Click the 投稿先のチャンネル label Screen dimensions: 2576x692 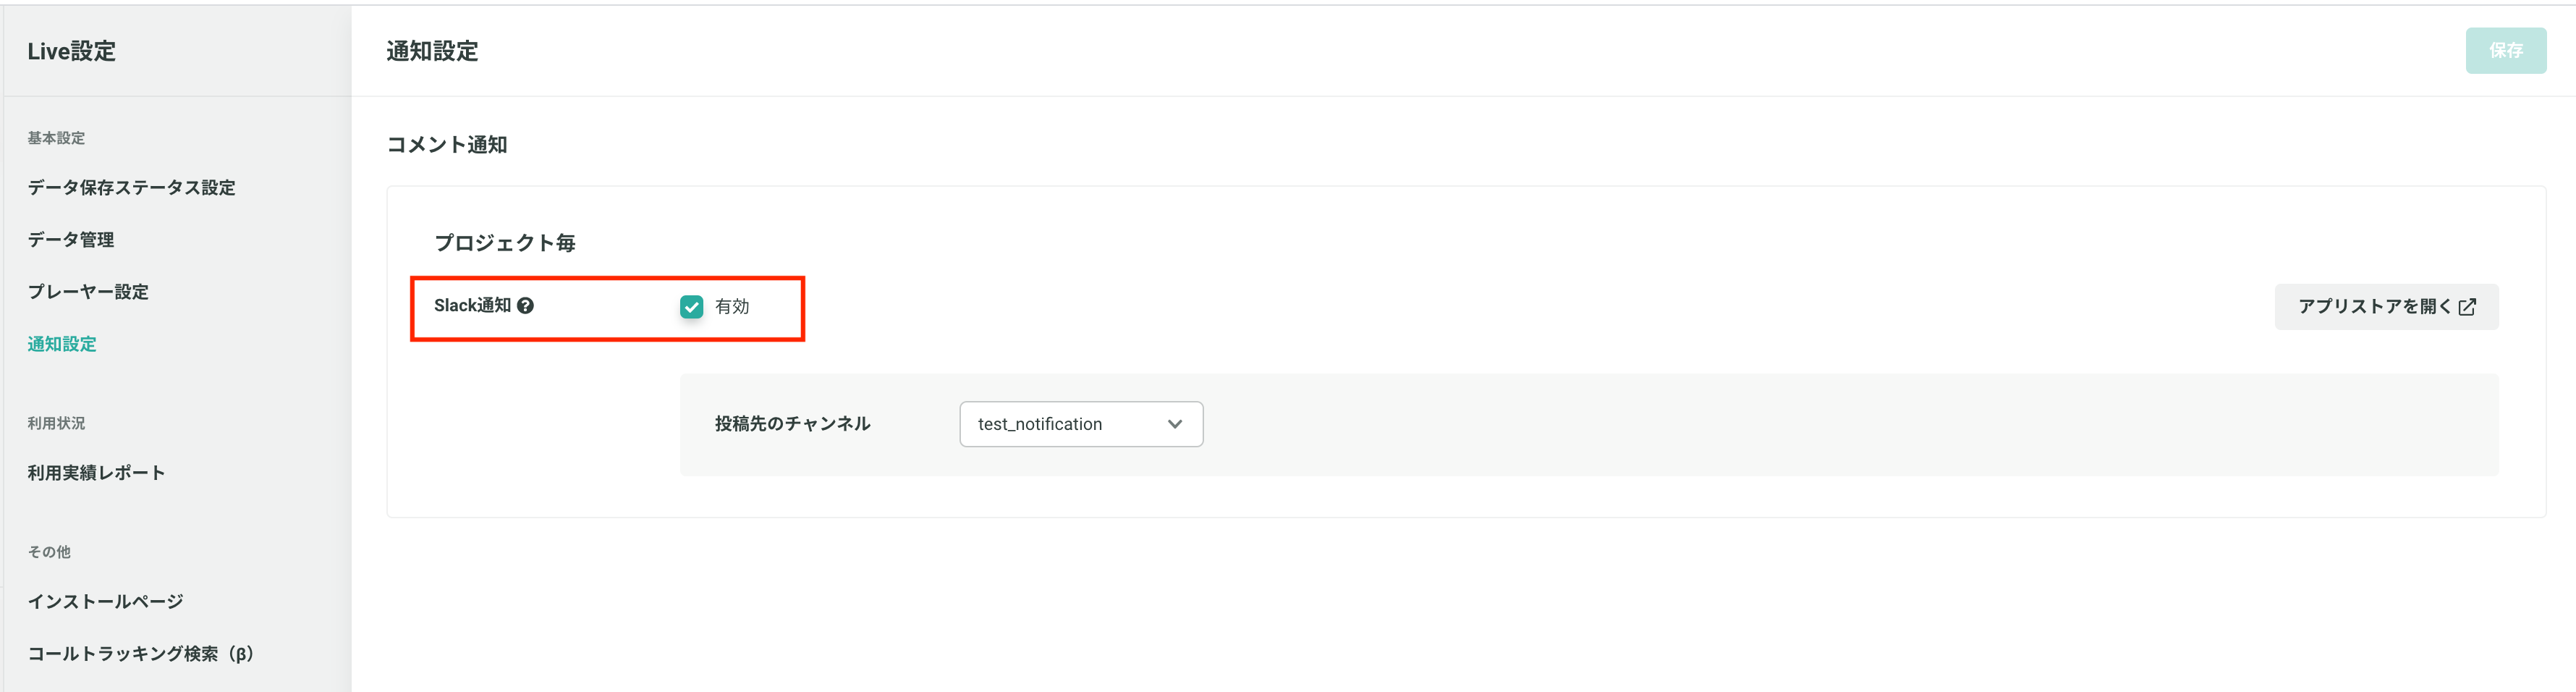pos(792,424)
